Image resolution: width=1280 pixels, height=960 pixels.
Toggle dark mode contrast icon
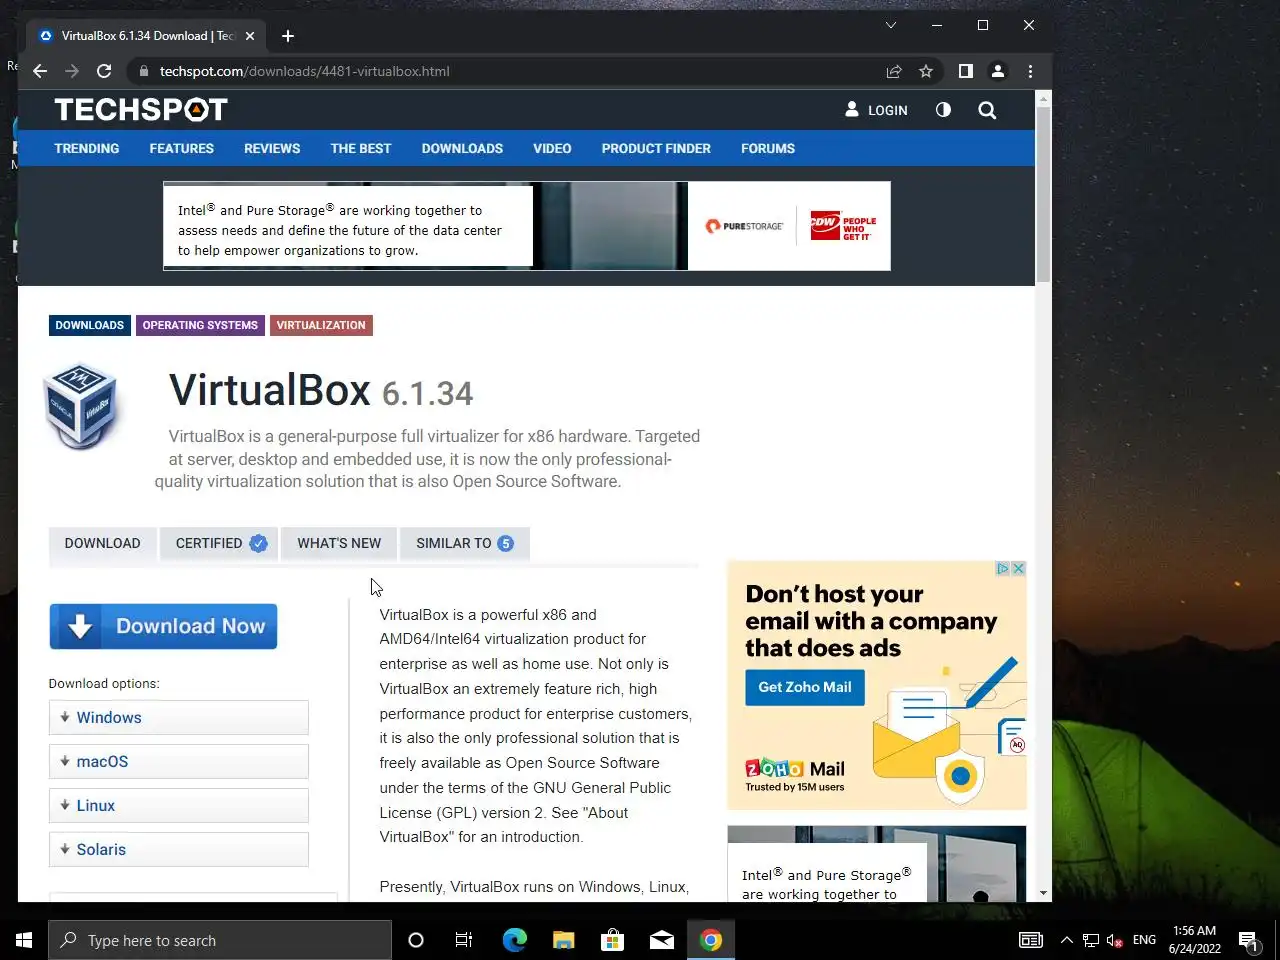tap(943, 110)
